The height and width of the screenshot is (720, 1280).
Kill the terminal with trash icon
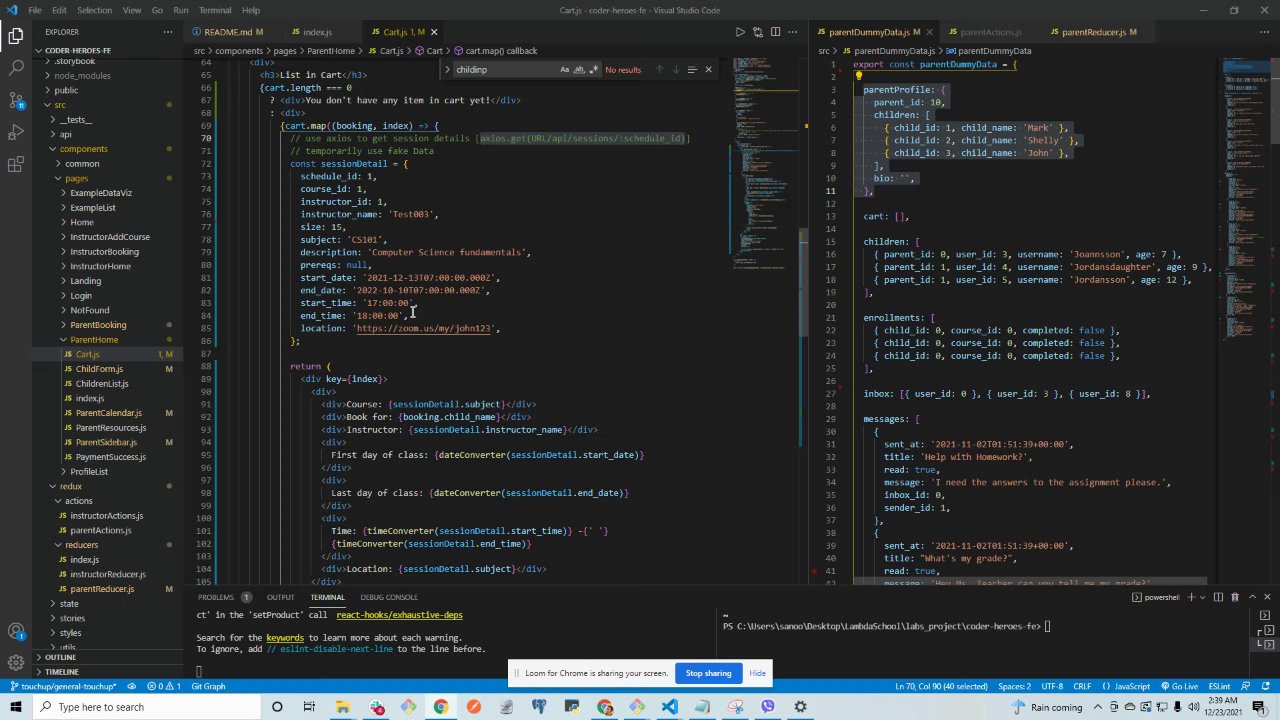tap(1234, 597)
